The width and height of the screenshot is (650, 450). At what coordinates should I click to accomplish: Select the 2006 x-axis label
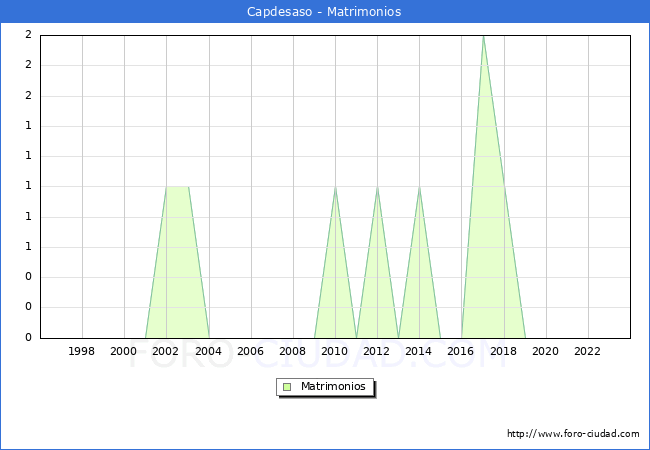click(250, 351)
